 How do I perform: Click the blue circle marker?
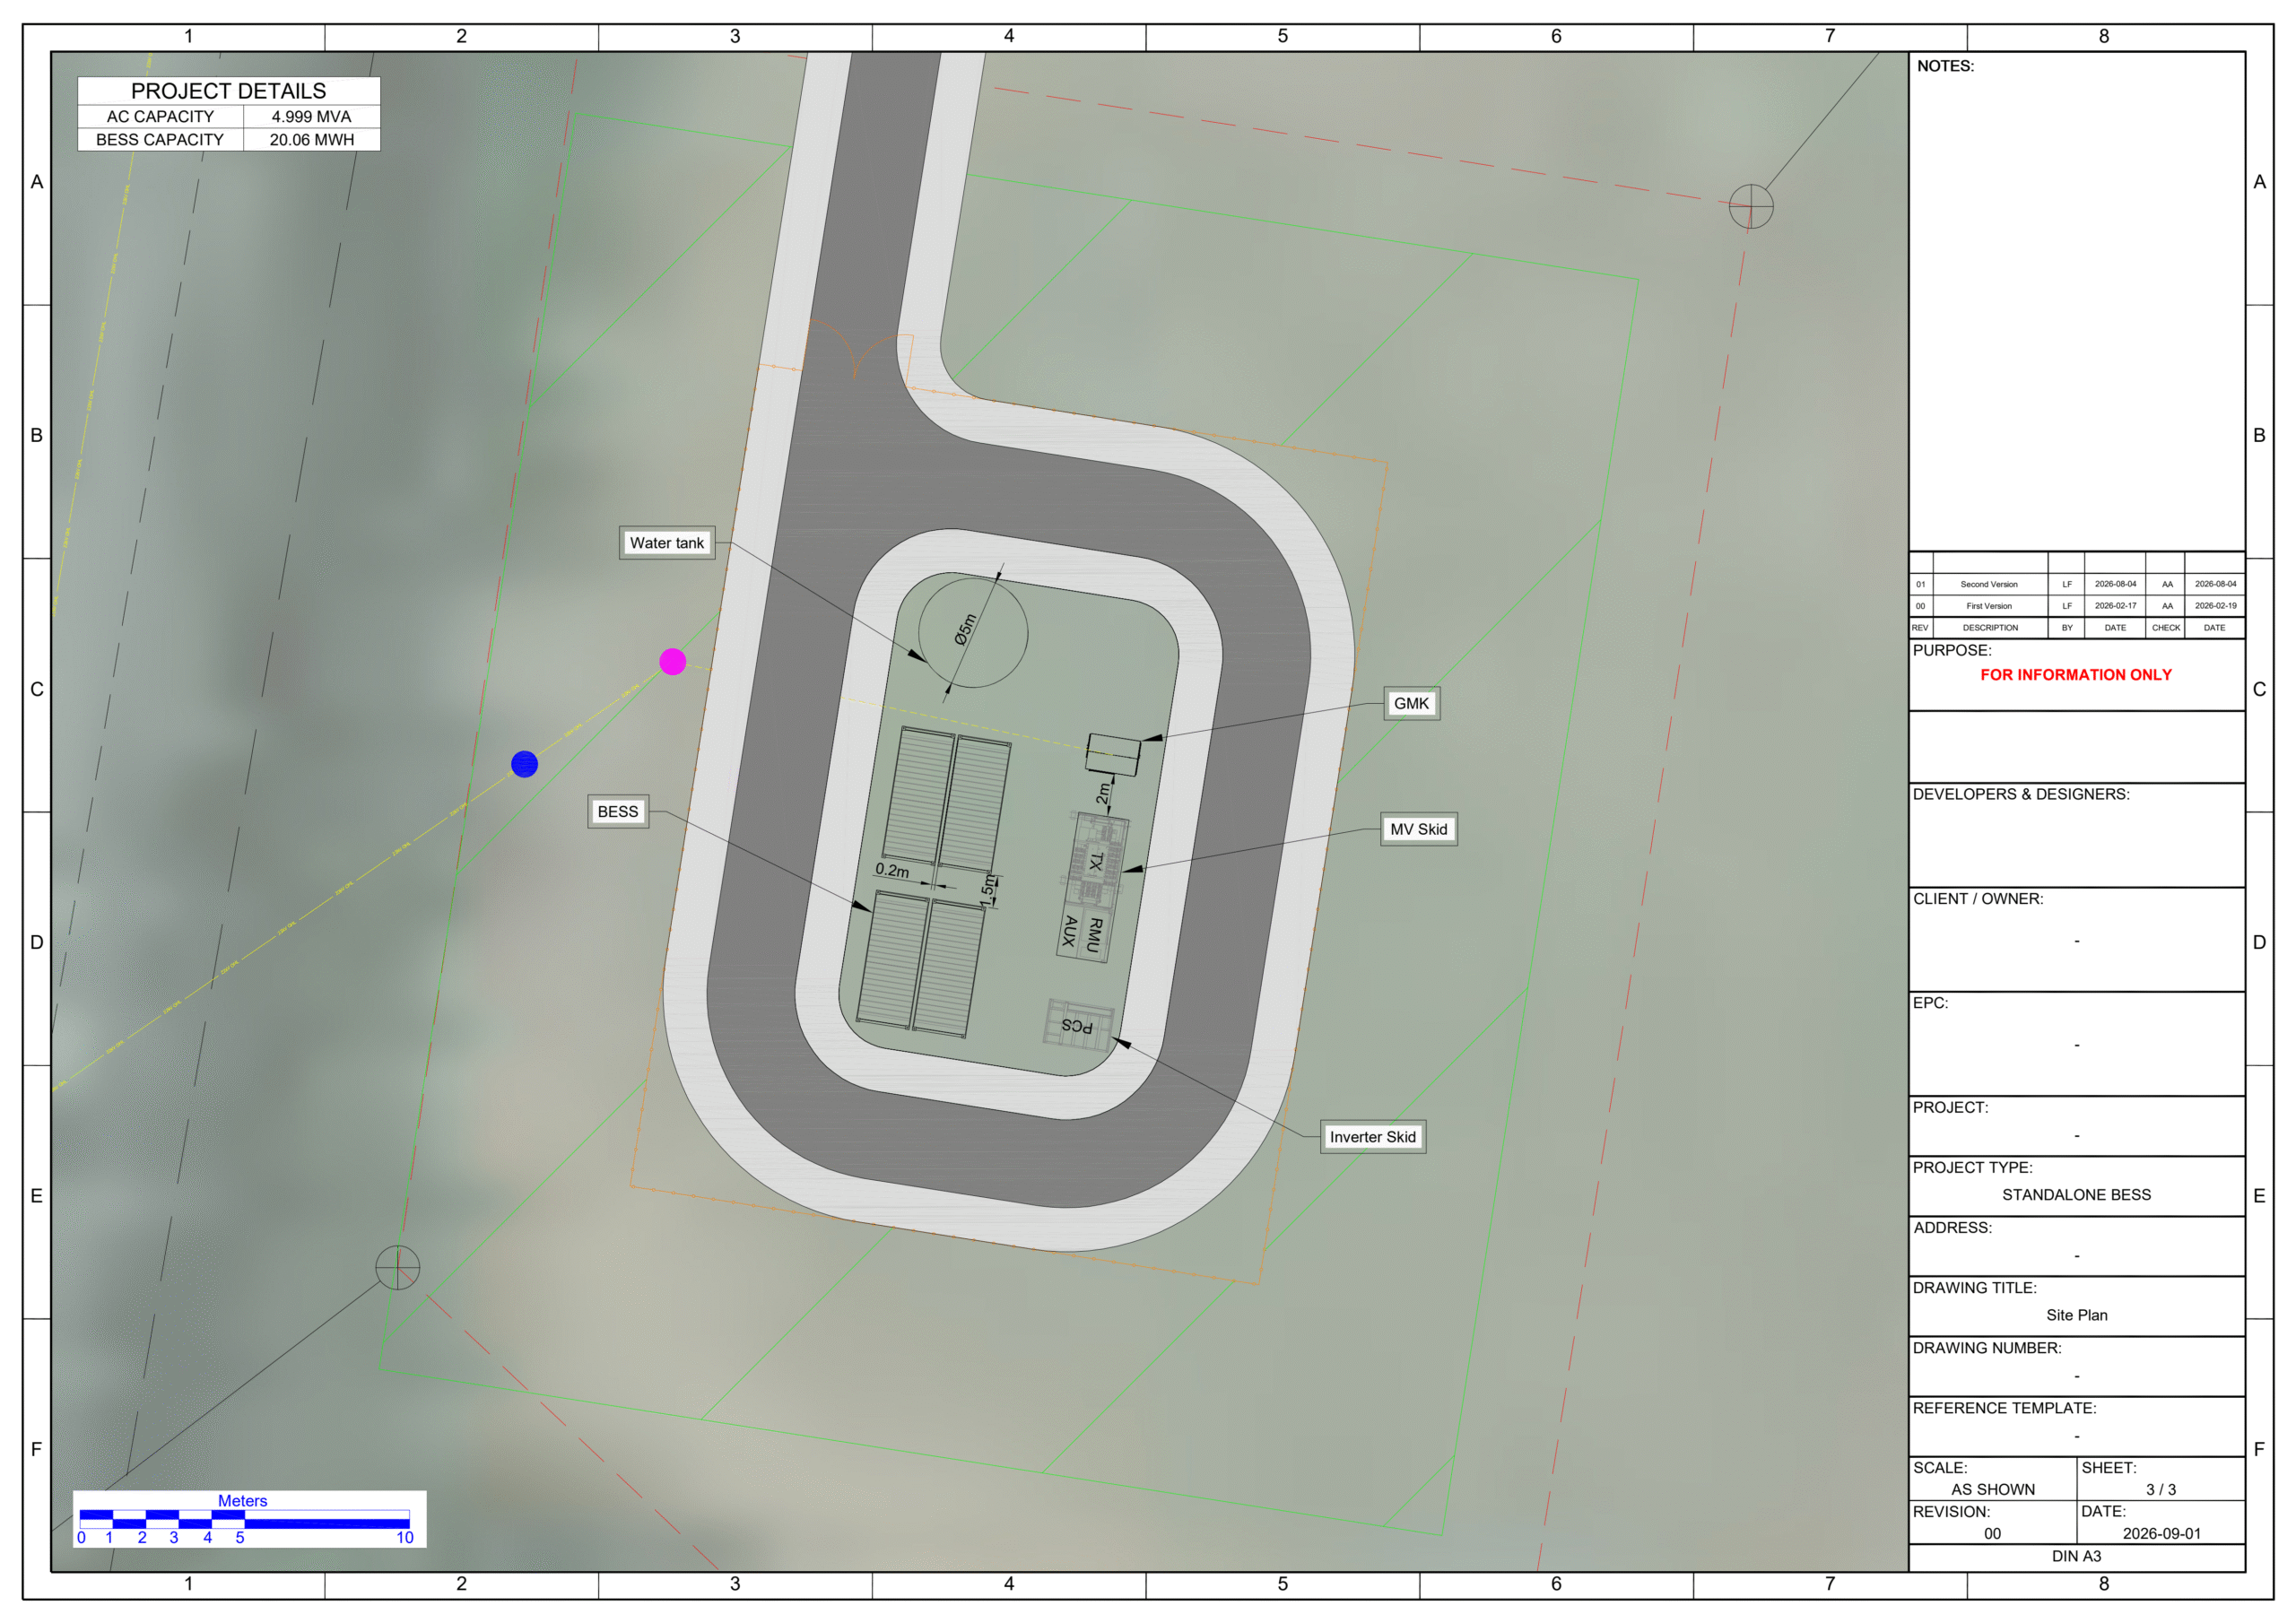[524, 764]
